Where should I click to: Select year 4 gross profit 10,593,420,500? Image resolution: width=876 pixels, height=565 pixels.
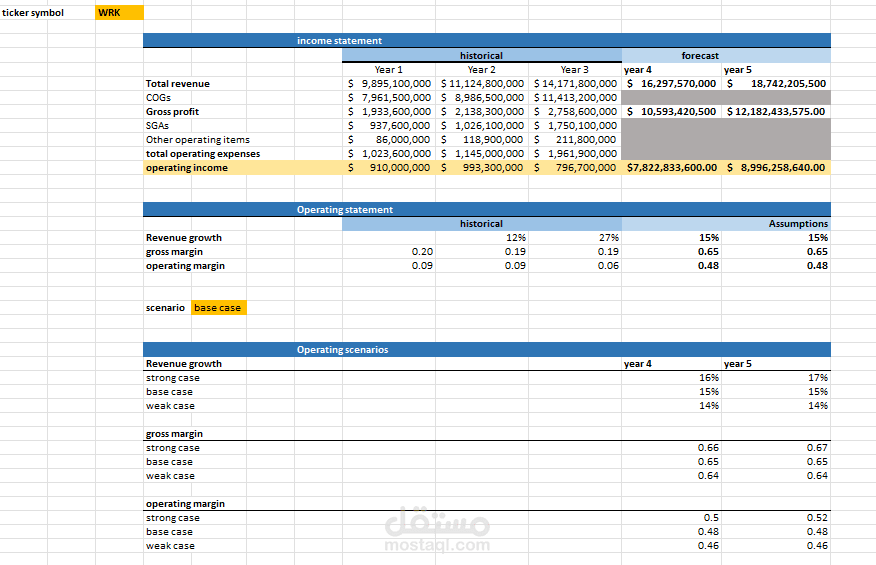[671, 111]
